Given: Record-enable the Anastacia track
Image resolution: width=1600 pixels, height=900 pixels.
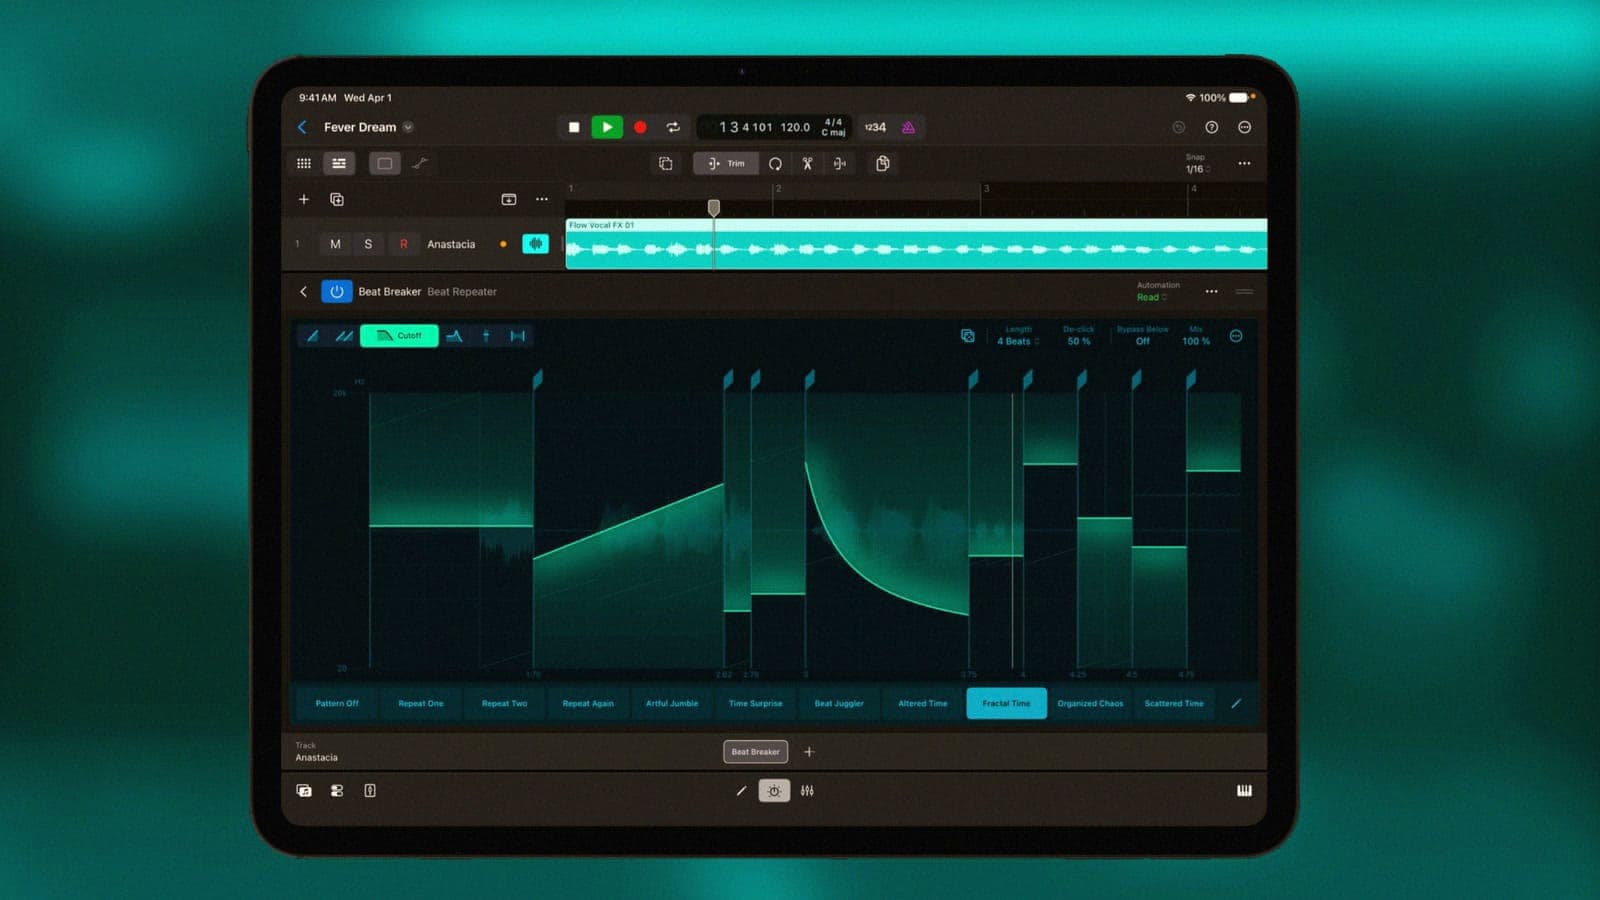Looking at the screenshot, I should click(x=403, y=244).
